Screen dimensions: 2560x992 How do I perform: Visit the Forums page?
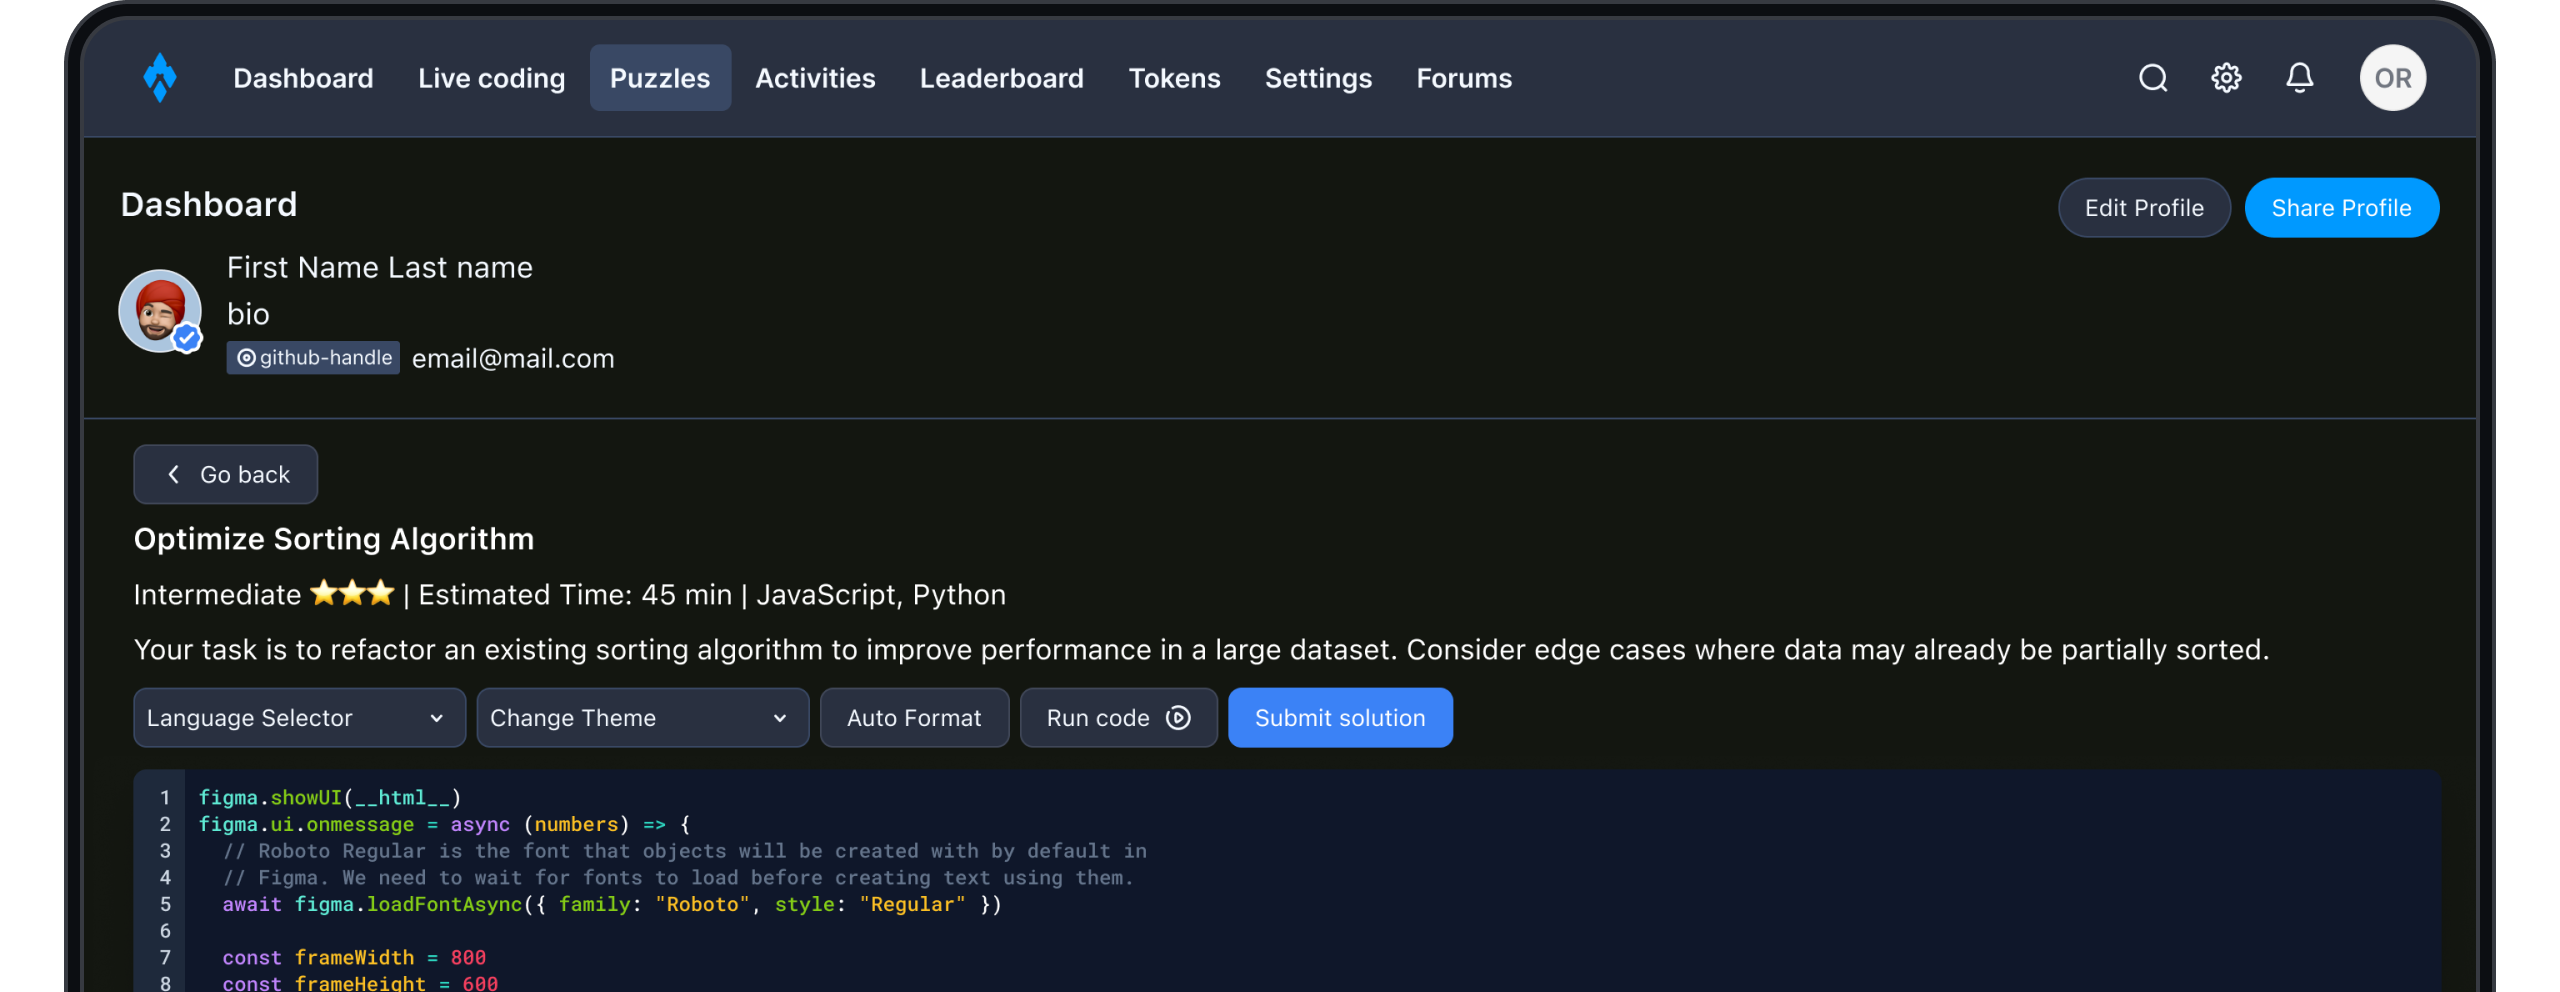pos(1464,78)
